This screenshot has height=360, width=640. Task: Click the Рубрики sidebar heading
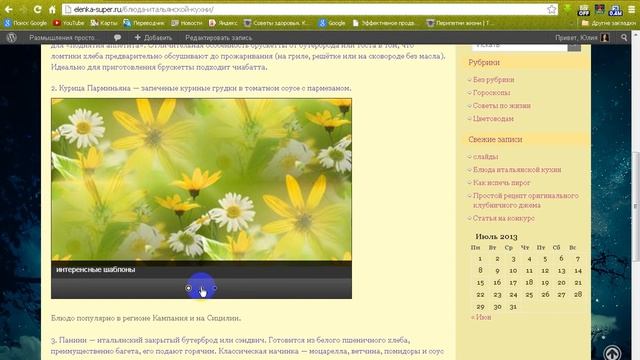point(484,62)
